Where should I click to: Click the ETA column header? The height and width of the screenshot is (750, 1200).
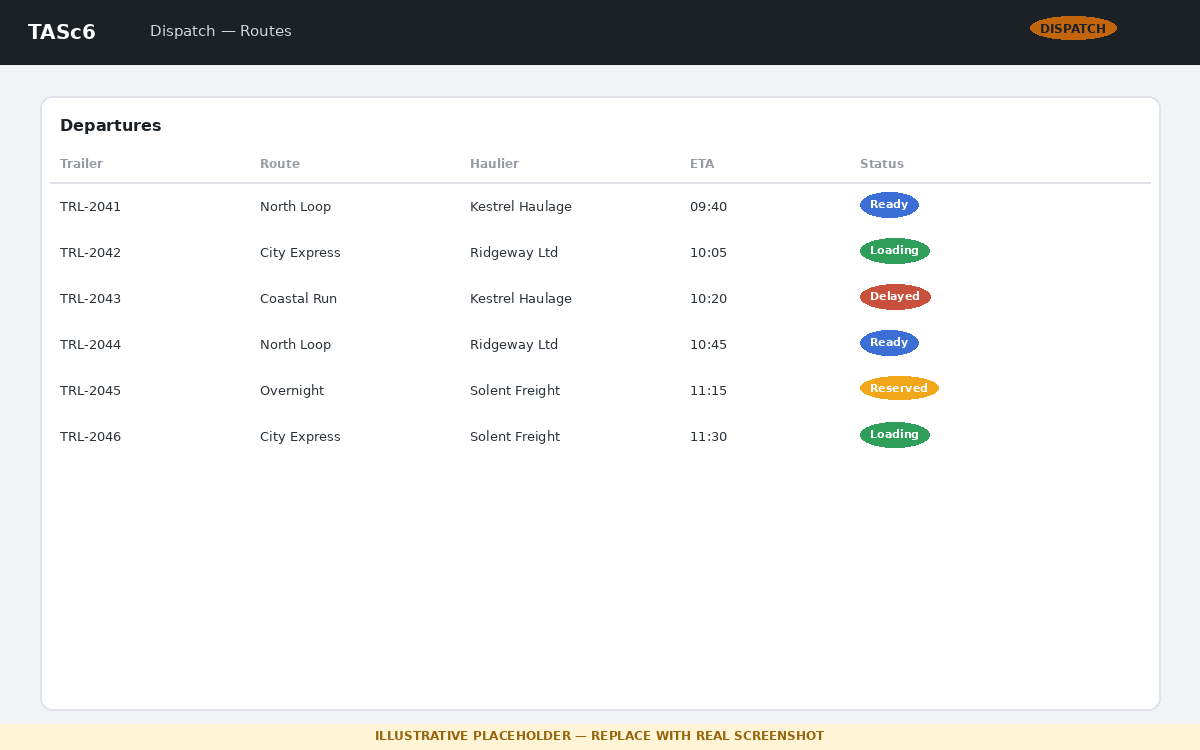[x=702, y=164]
